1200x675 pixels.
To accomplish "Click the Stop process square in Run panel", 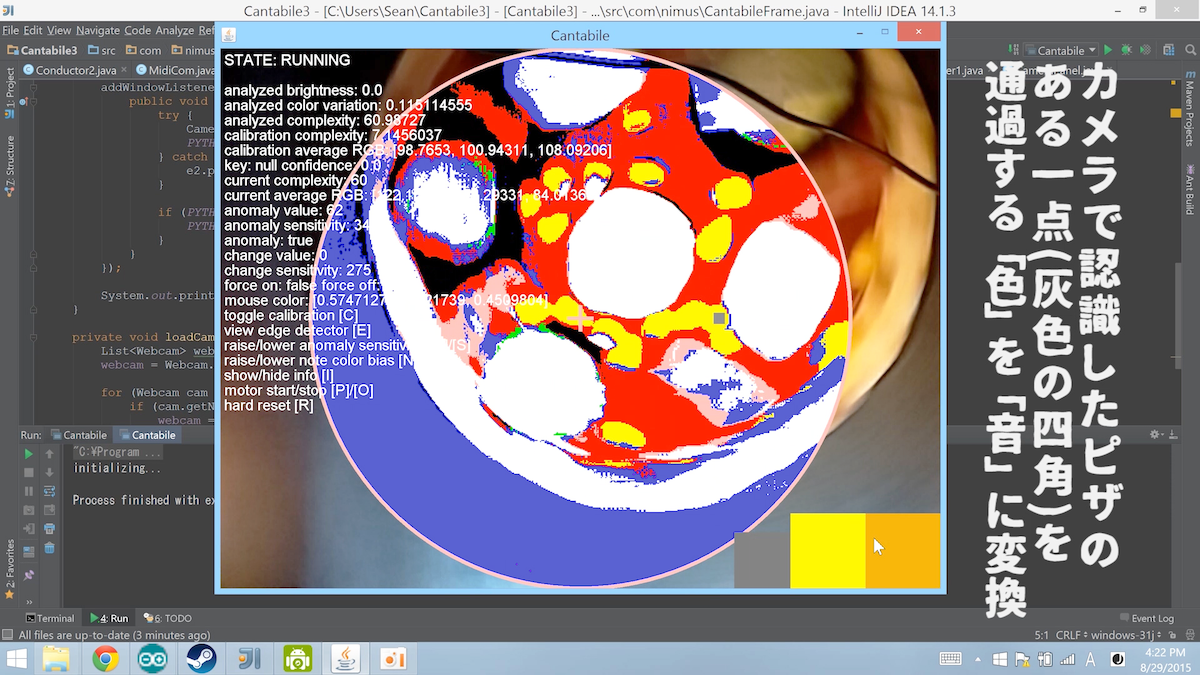I will (28, 472).
